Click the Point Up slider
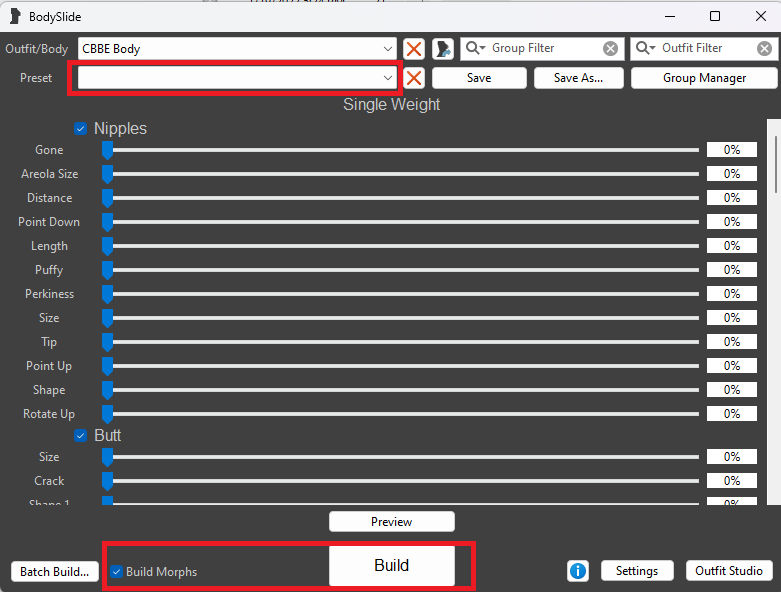781x592 pixels. 400,366
